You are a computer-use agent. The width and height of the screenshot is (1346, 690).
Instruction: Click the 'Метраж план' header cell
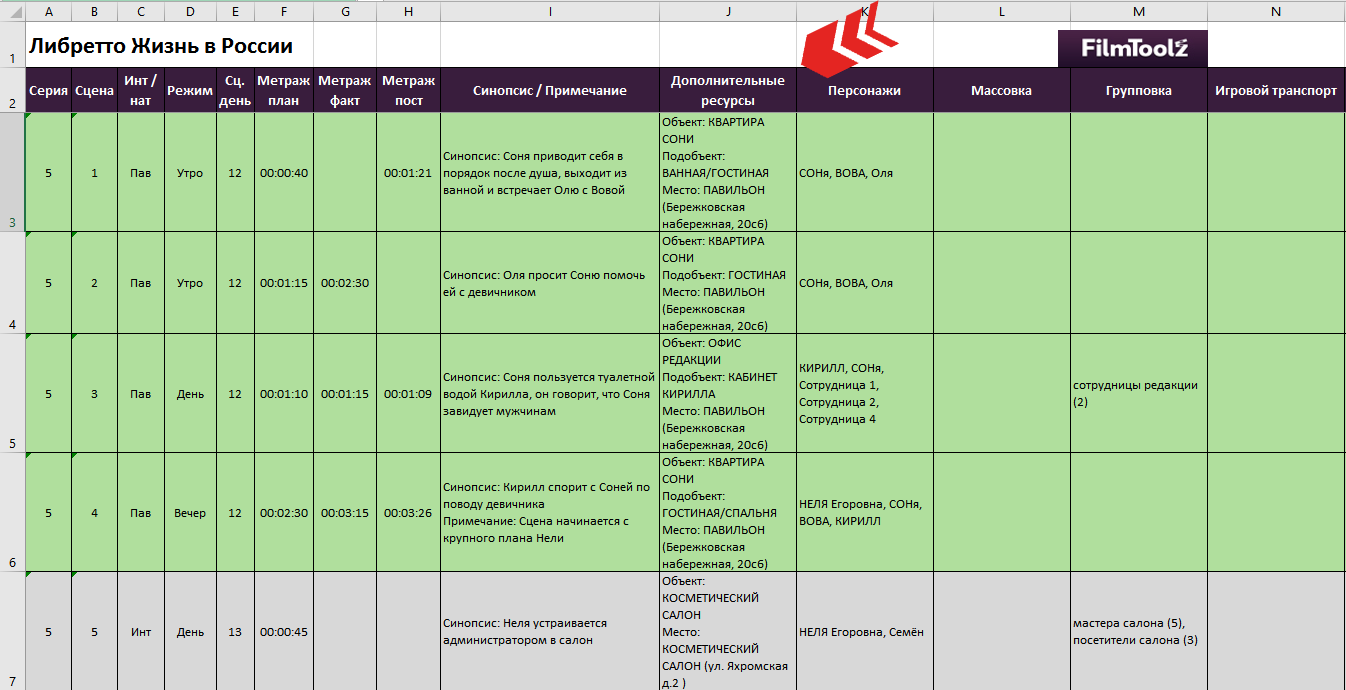click(284, 90)
